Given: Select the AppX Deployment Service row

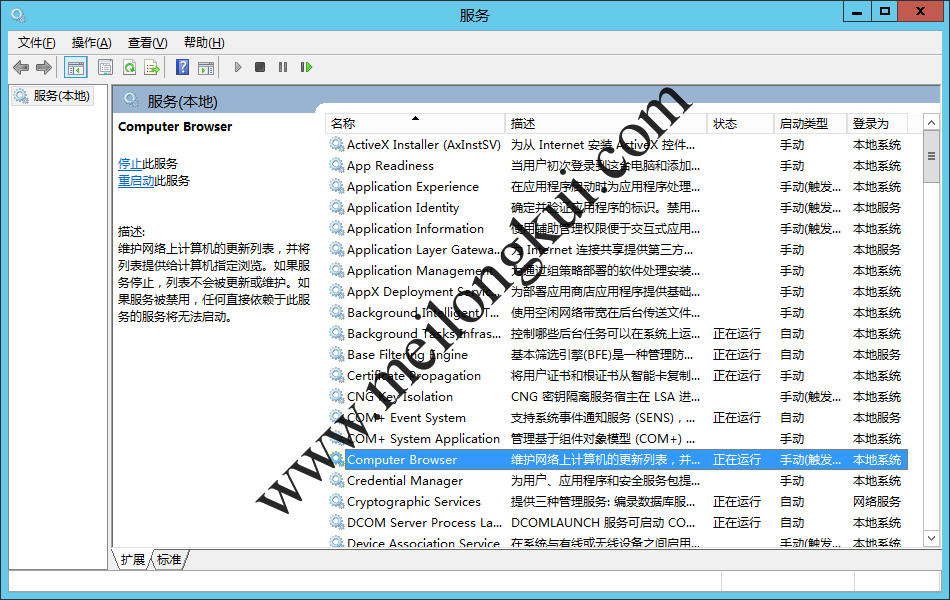Looking at the screenshot, I should tap(424, 292).
